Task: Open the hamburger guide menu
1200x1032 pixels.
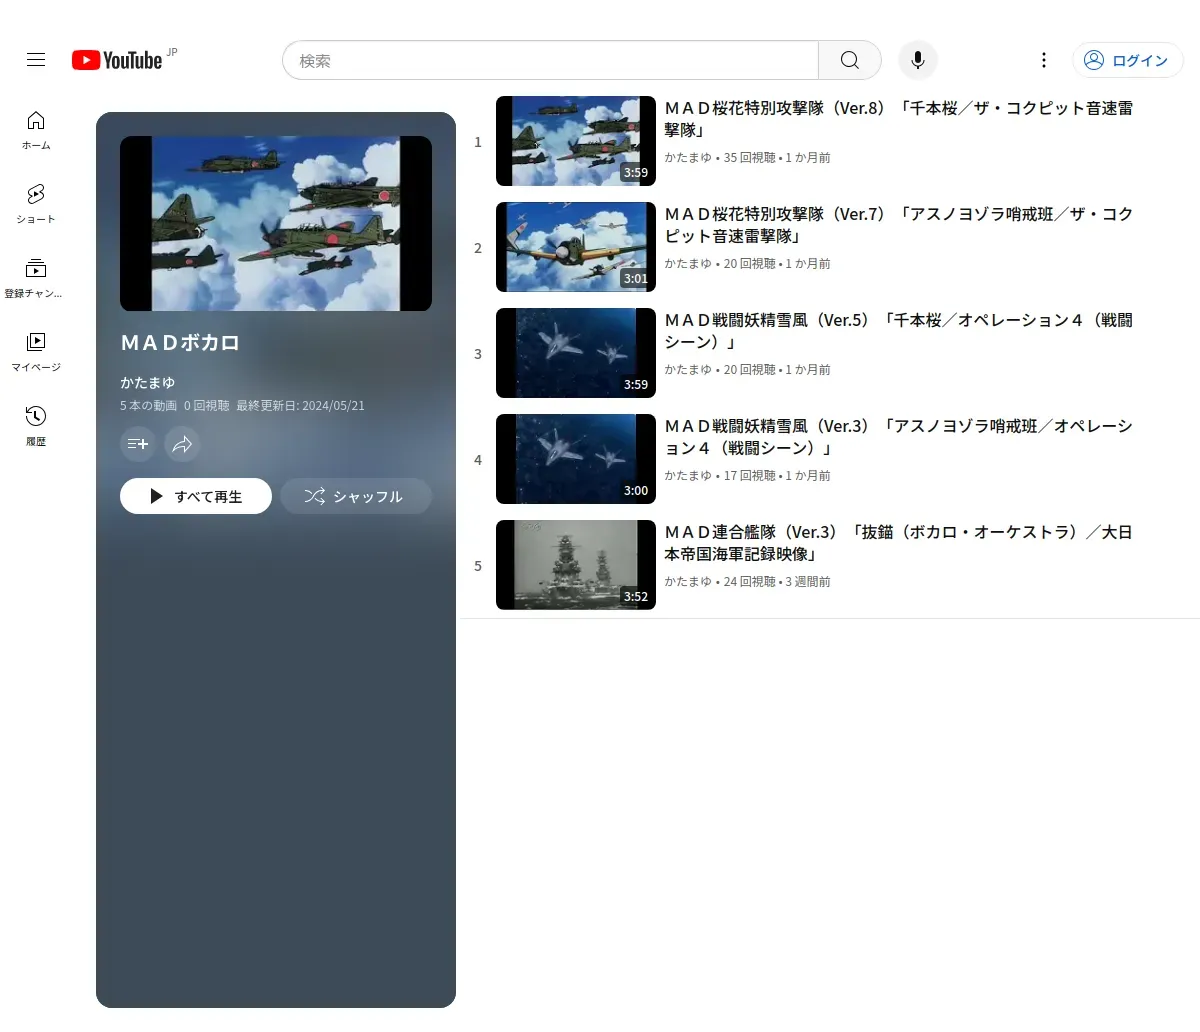Action: [x=36, y=60]
